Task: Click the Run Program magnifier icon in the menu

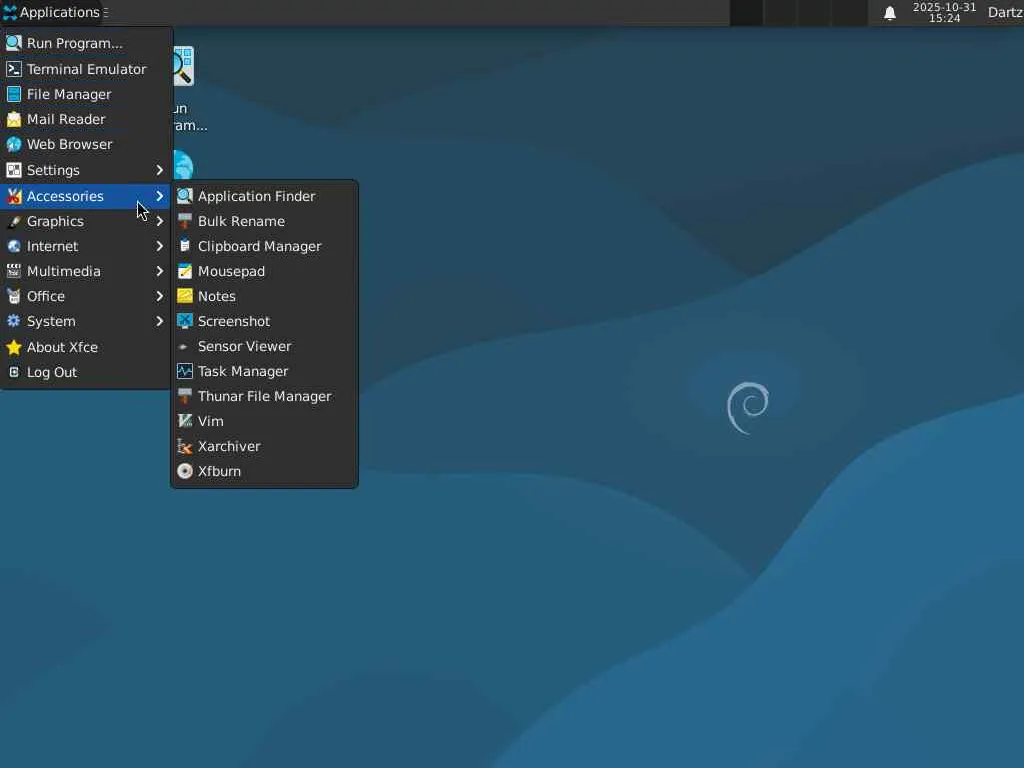Action: tap(14, 43)
